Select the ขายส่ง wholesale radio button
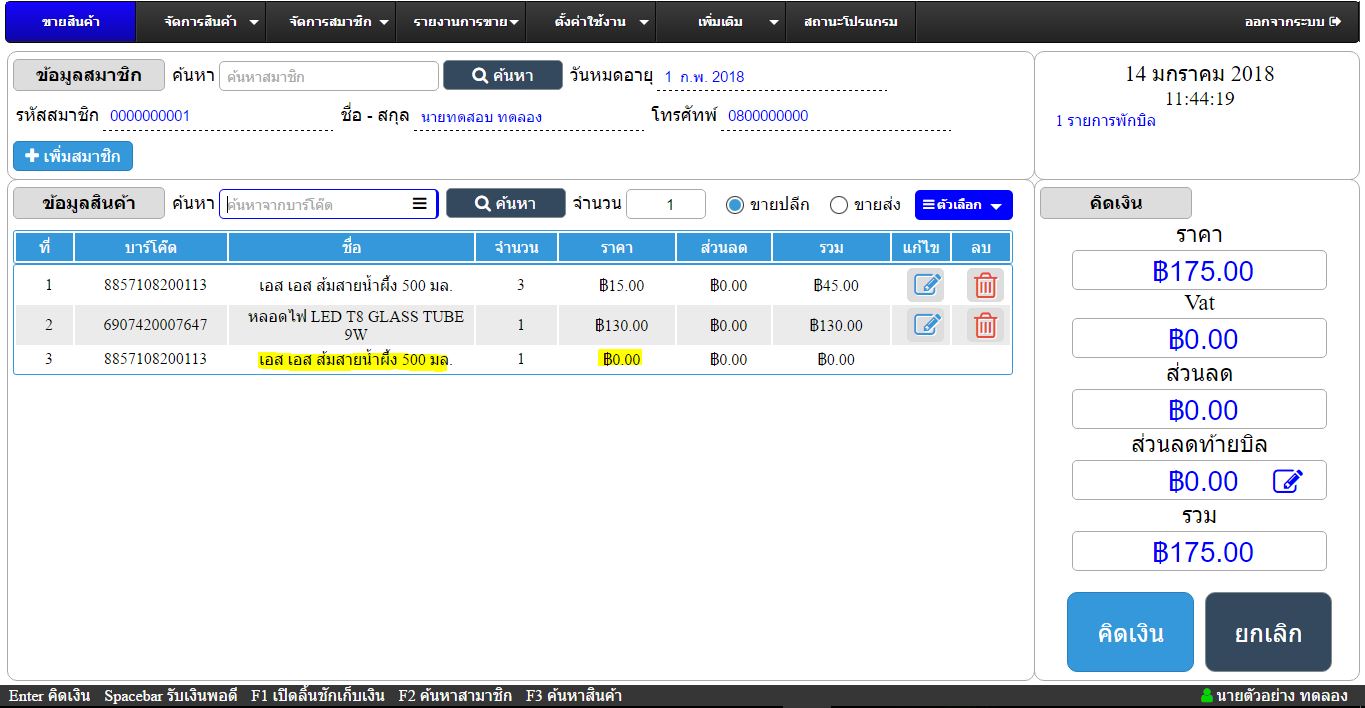Viewport: 1365px width, 708px height. click(x=839, y=205)
